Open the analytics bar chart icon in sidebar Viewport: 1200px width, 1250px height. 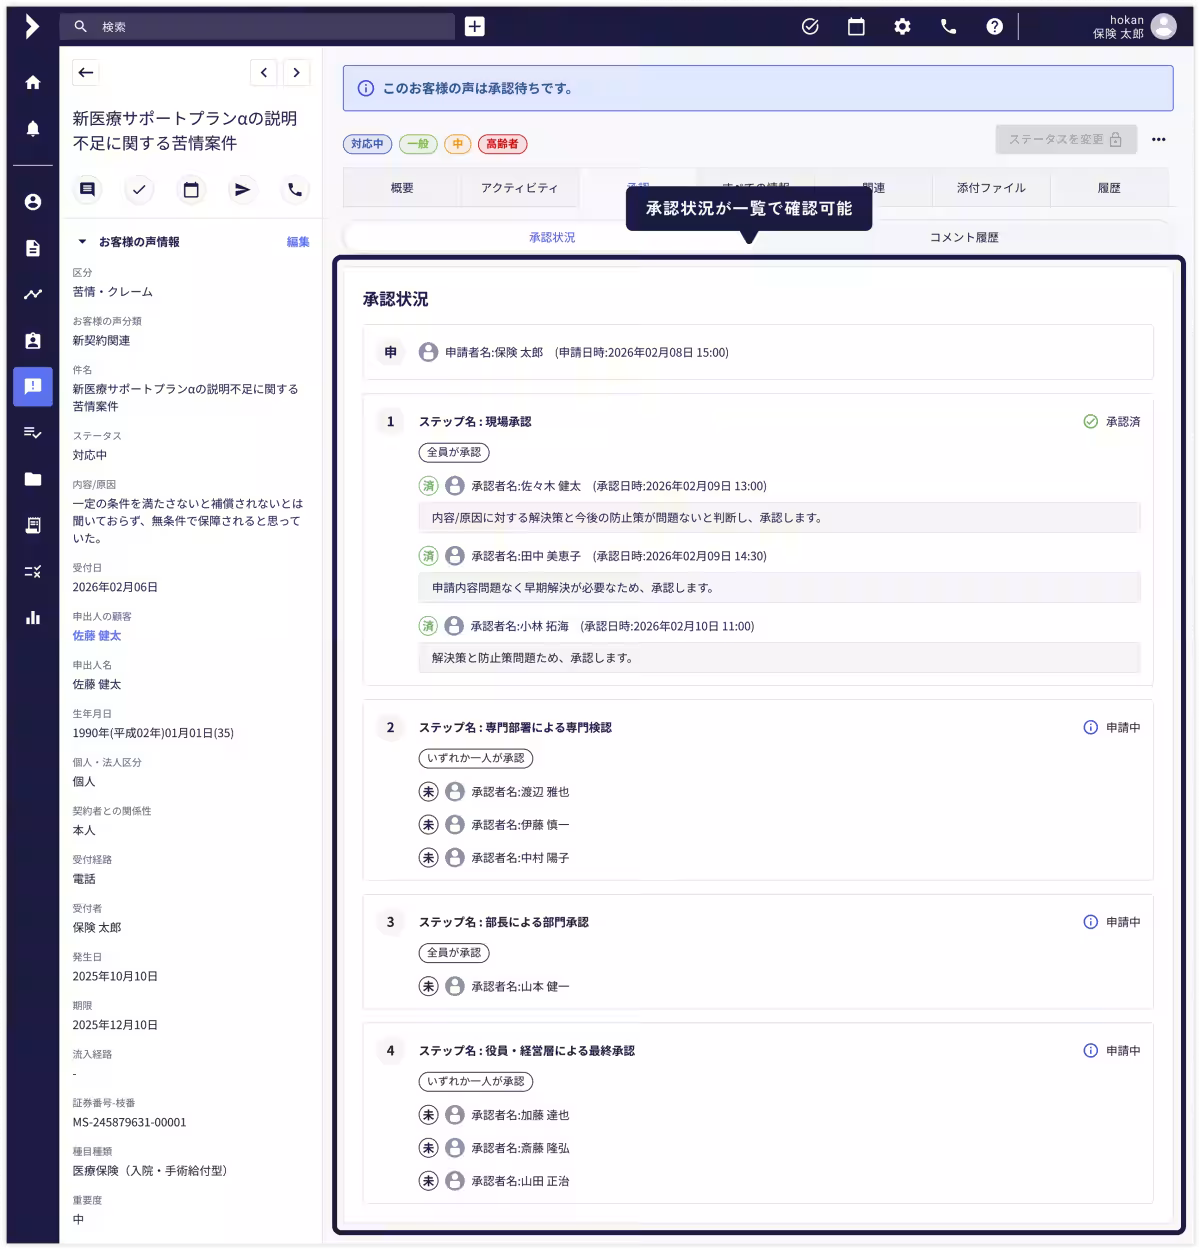(32, 618)
